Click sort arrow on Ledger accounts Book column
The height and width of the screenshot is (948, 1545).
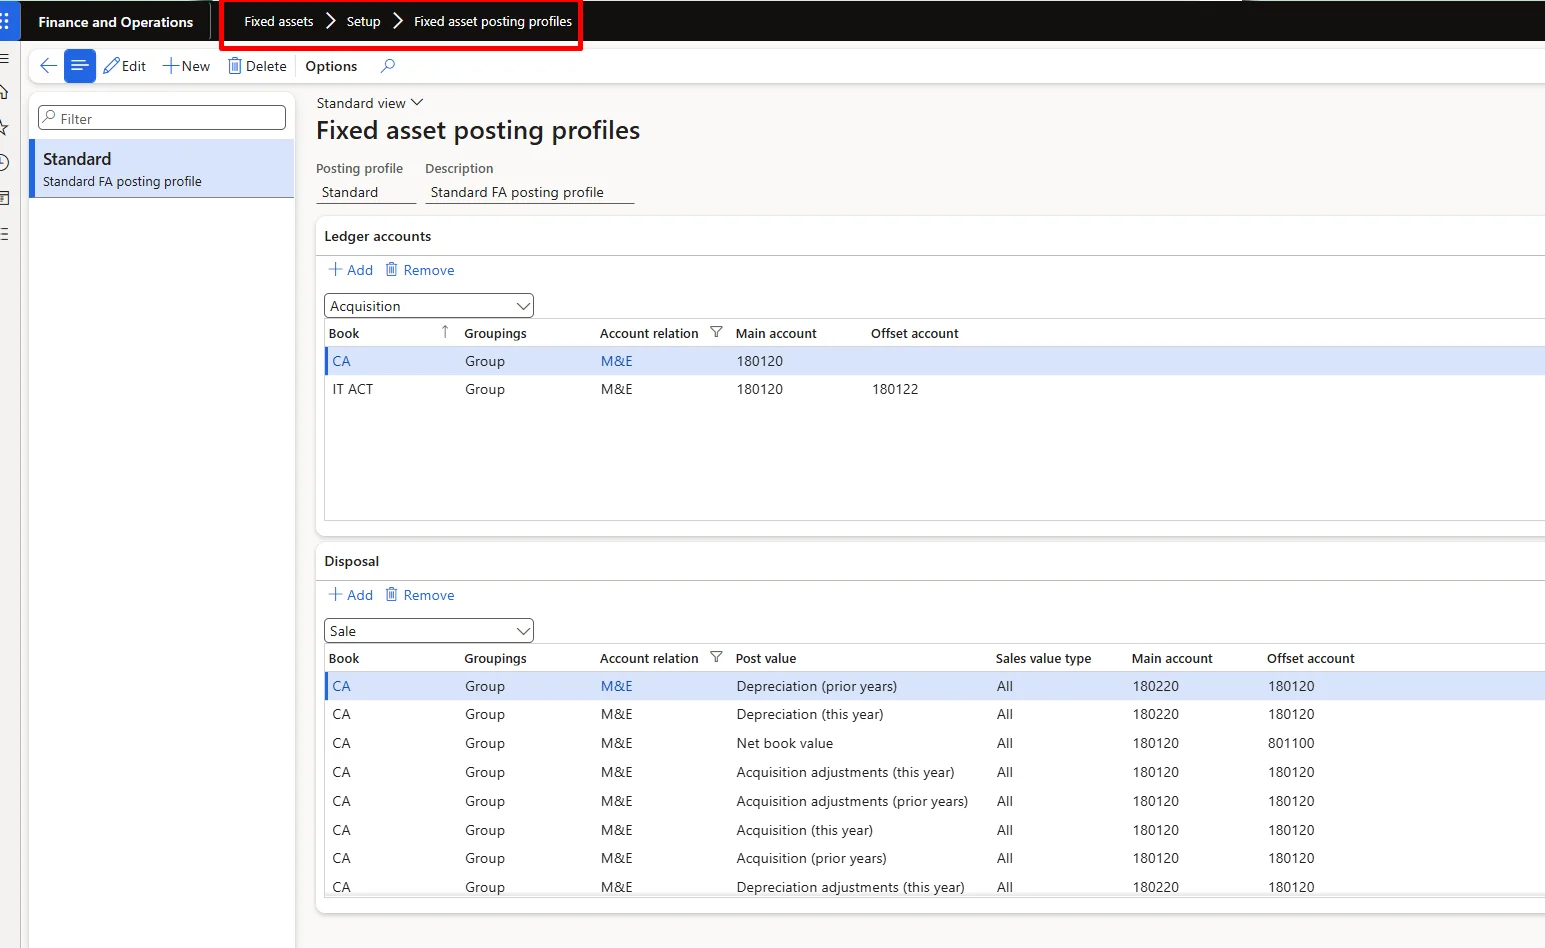tap(445, 332)
